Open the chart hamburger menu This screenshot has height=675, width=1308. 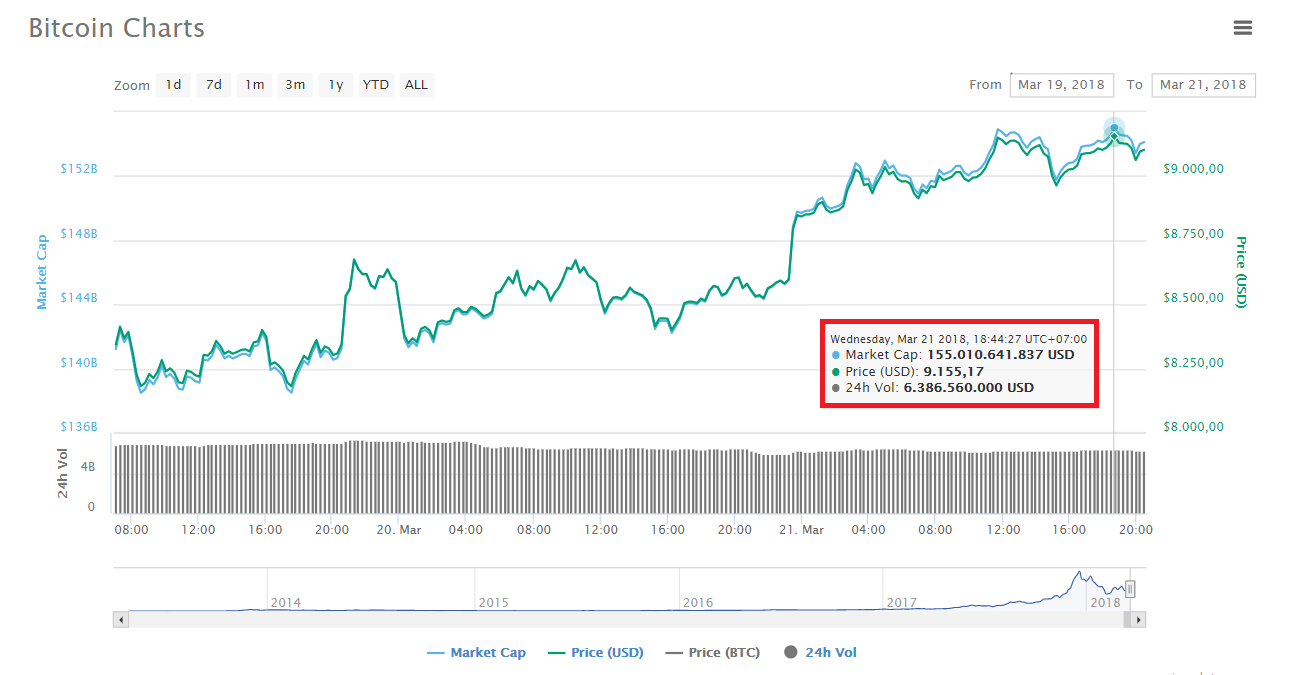(1242, 28)
